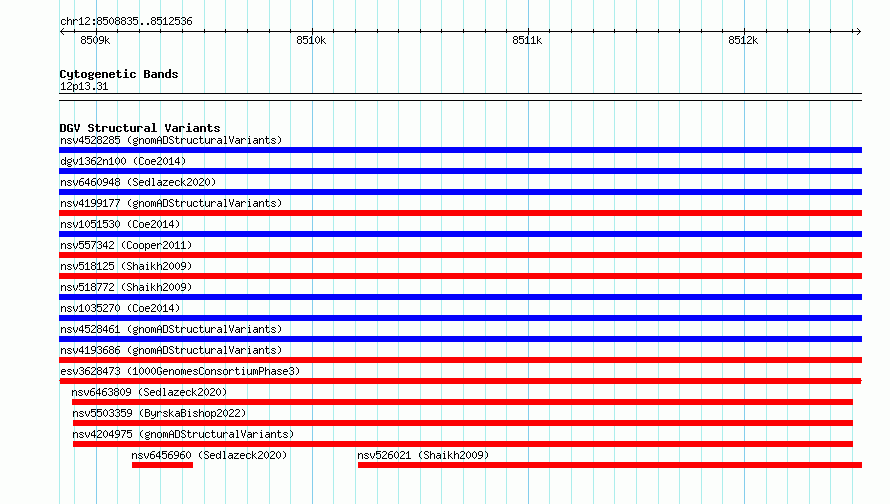Select the 12p13.31 band label

[x=84, y=86]
